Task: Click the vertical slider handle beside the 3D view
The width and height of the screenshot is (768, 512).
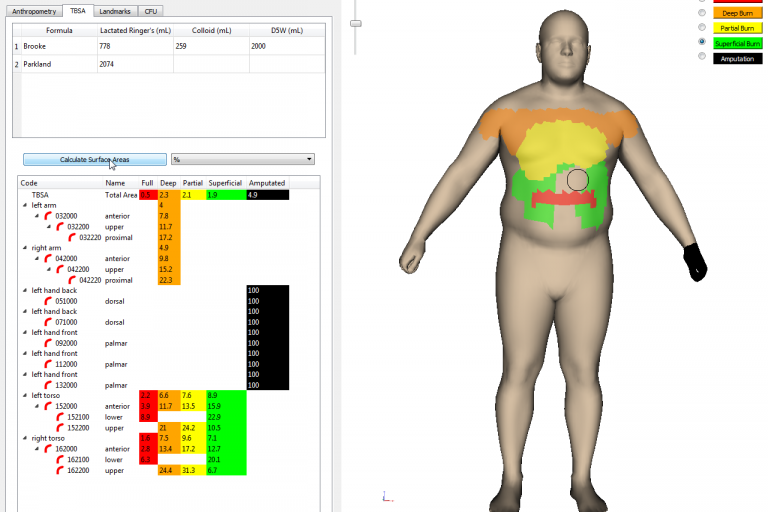Action: [x=357, y=21]
